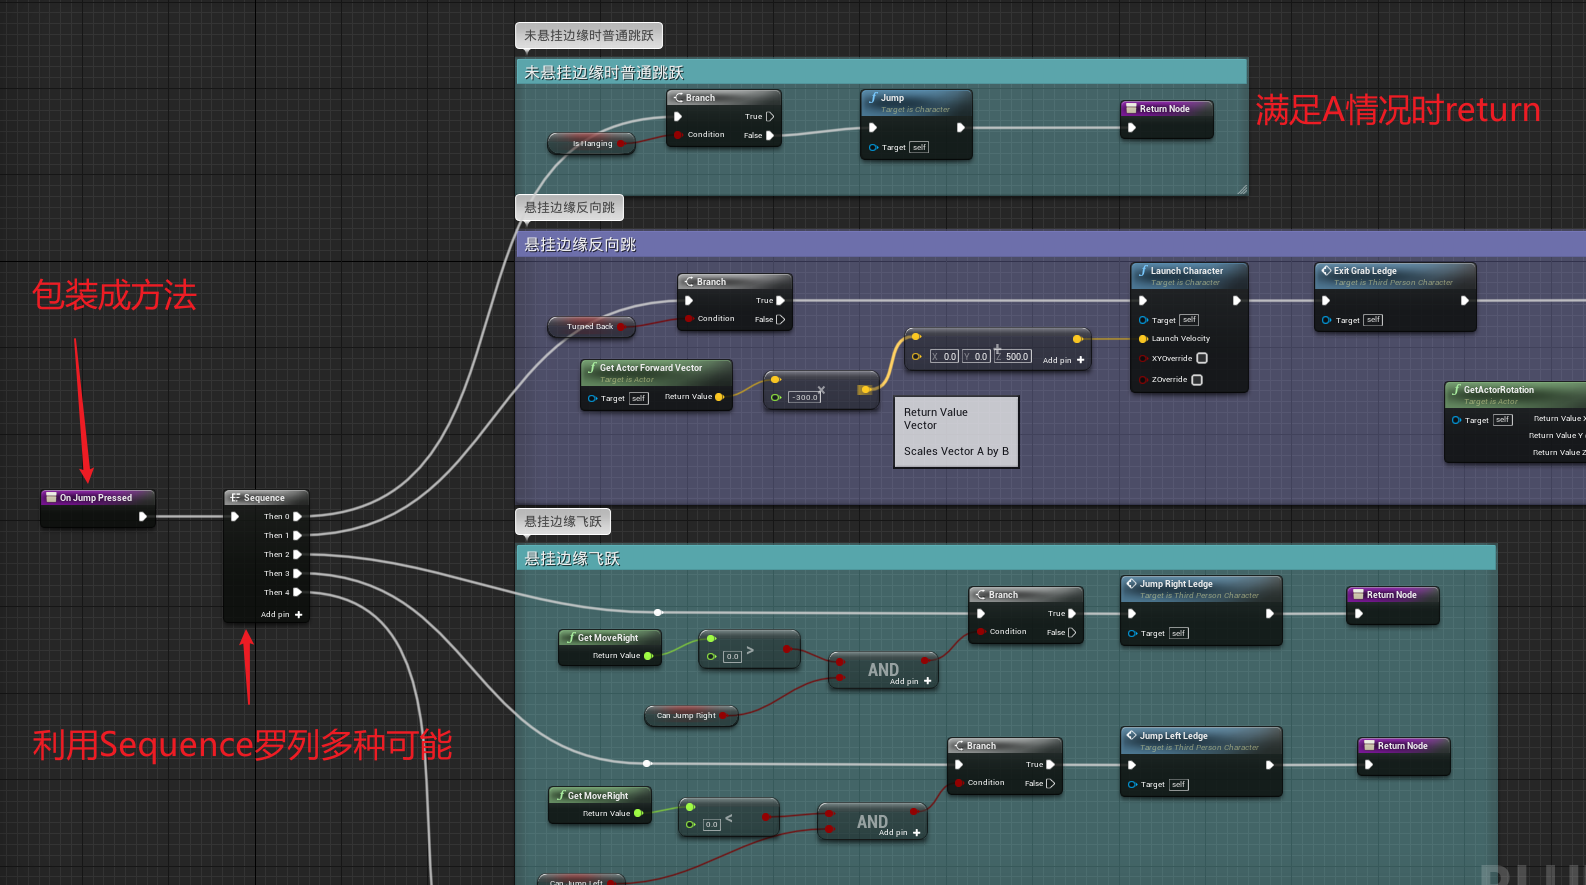The height and width of the screenshot is (885, 1586).
Task: Select the 悬挂边缘反向跳 comment bubble
Action: [x=570, y=208]
